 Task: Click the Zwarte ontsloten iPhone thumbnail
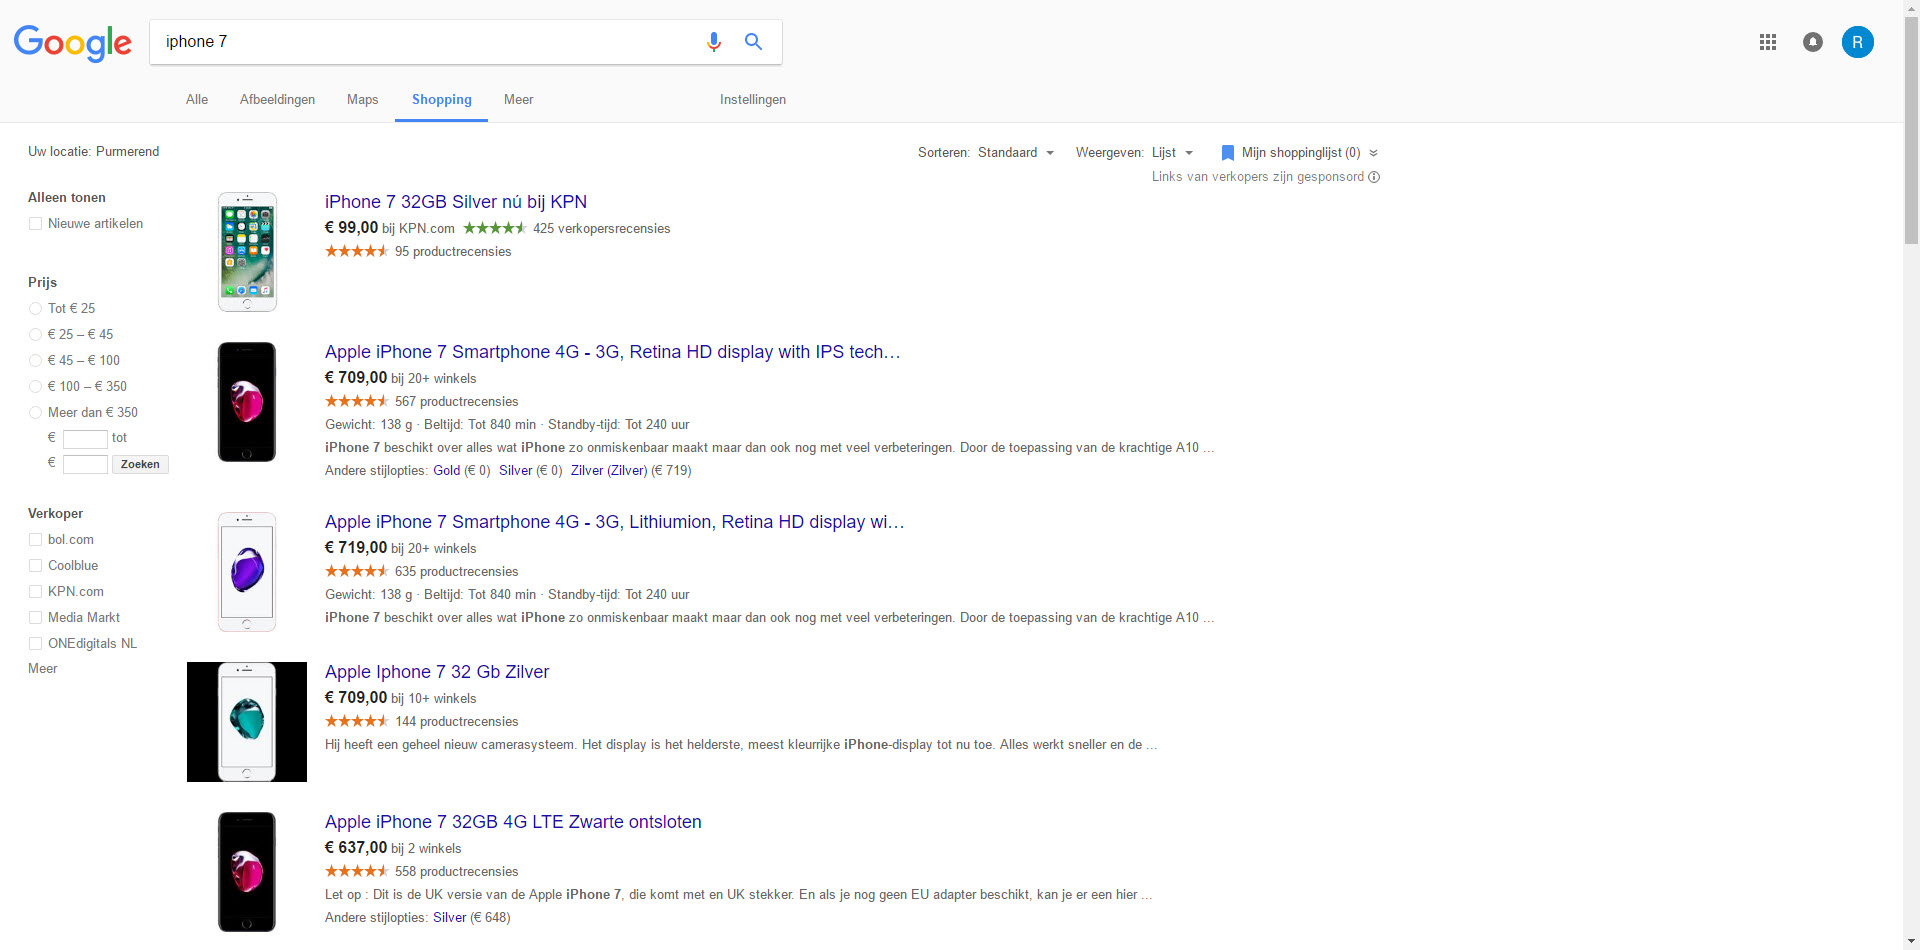[247, 872]
